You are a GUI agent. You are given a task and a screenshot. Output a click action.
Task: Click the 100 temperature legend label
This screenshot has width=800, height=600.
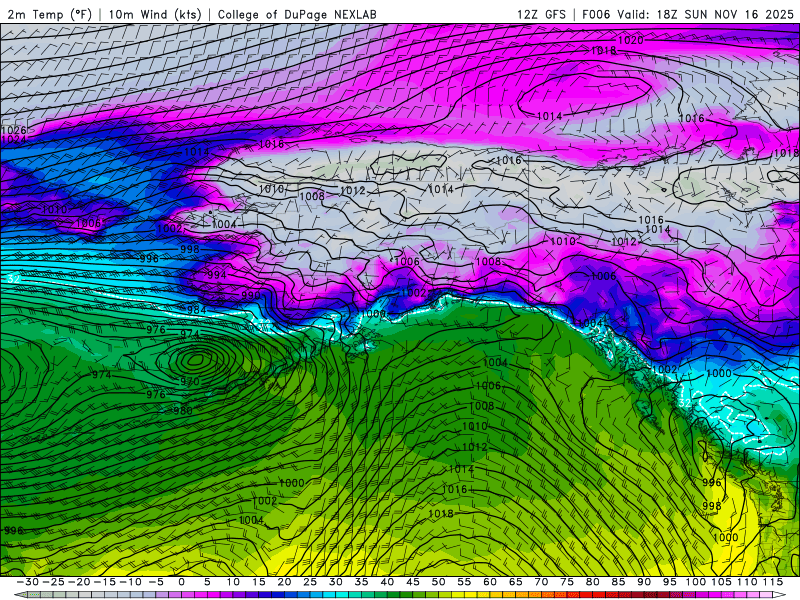click(695, 582)
